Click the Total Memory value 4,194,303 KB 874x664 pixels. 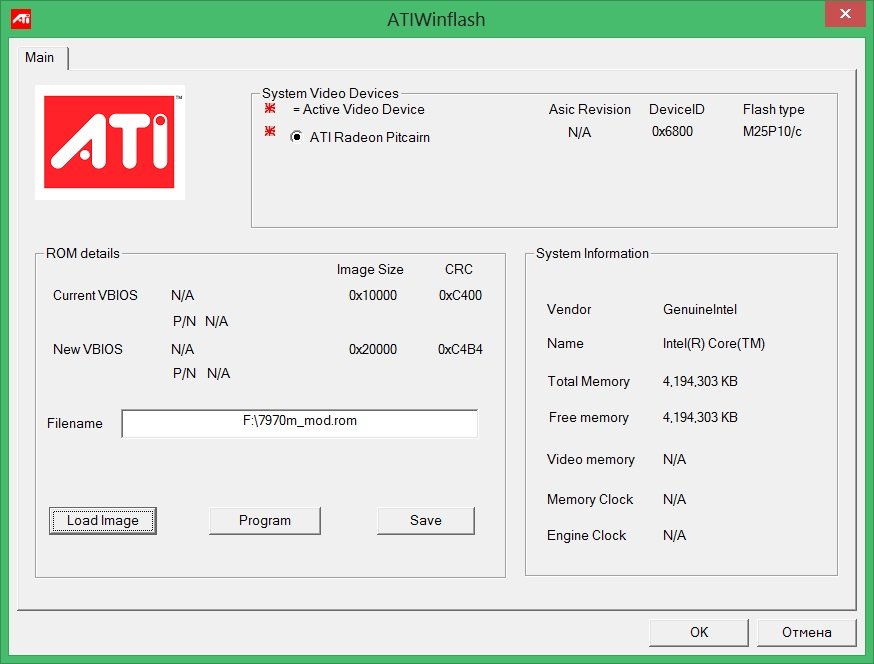700,381
